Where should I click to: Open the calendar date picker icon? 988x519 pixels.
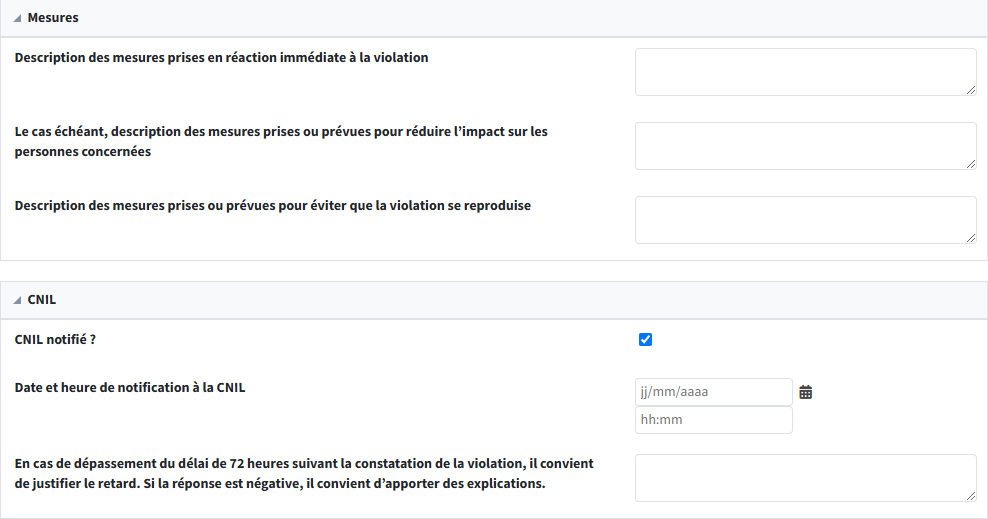806,393
